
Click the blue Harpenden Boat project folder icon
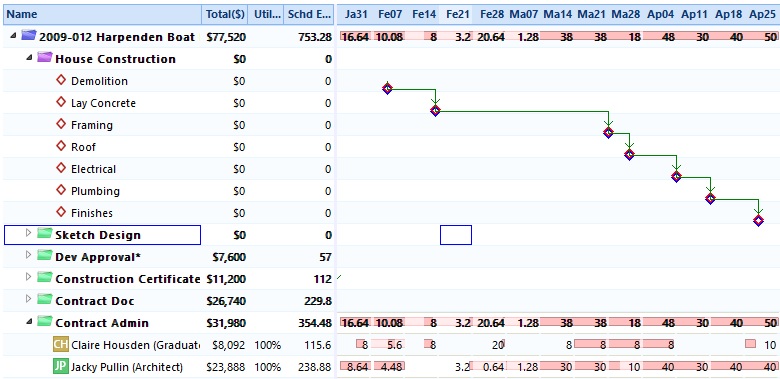coord(29,35)
